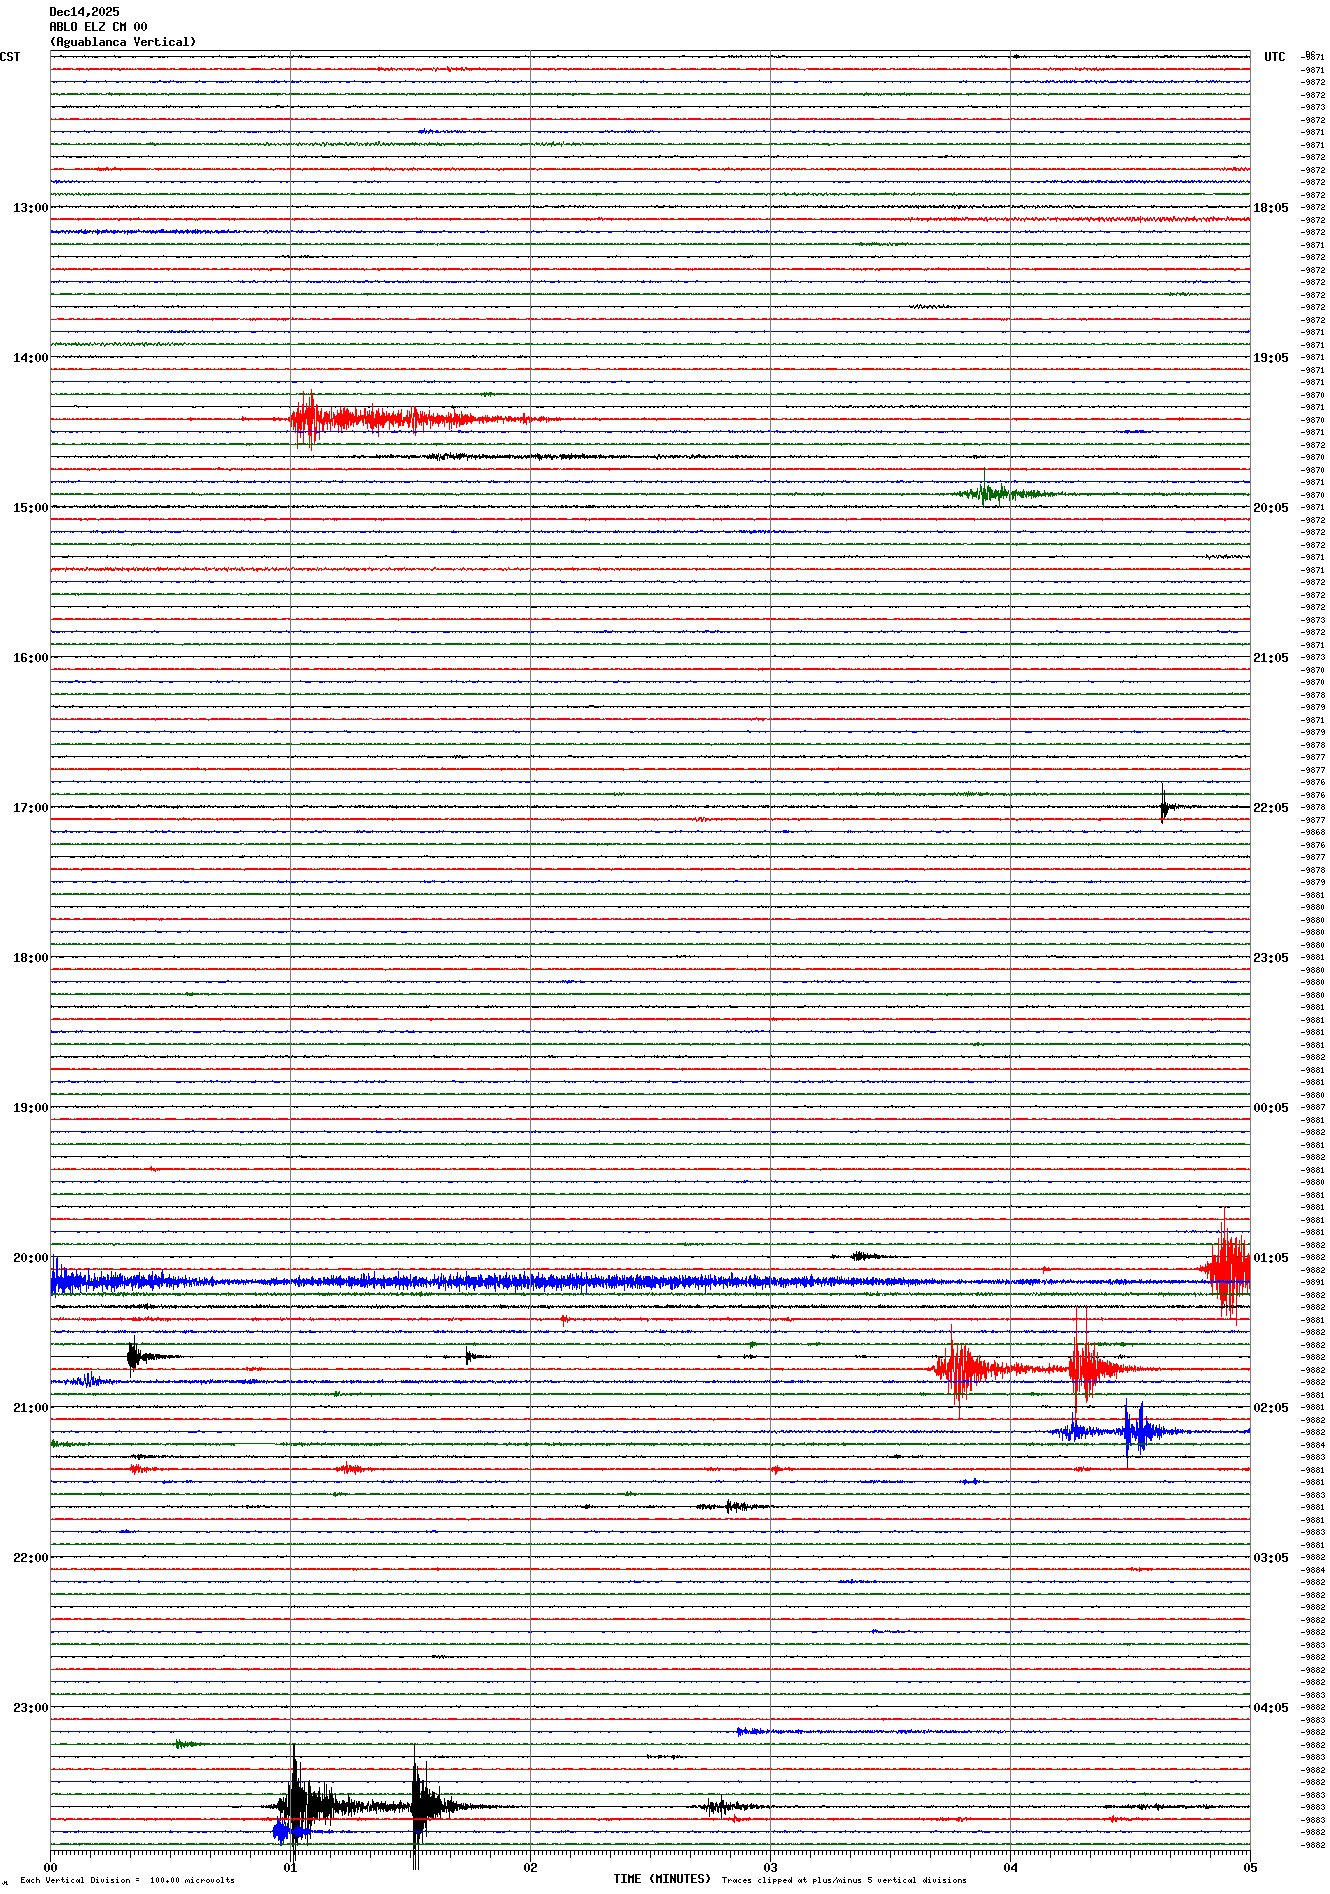Click the (Aguablanca Vertical) title text
The image size is (1330, 1894).
click(122, 42)
